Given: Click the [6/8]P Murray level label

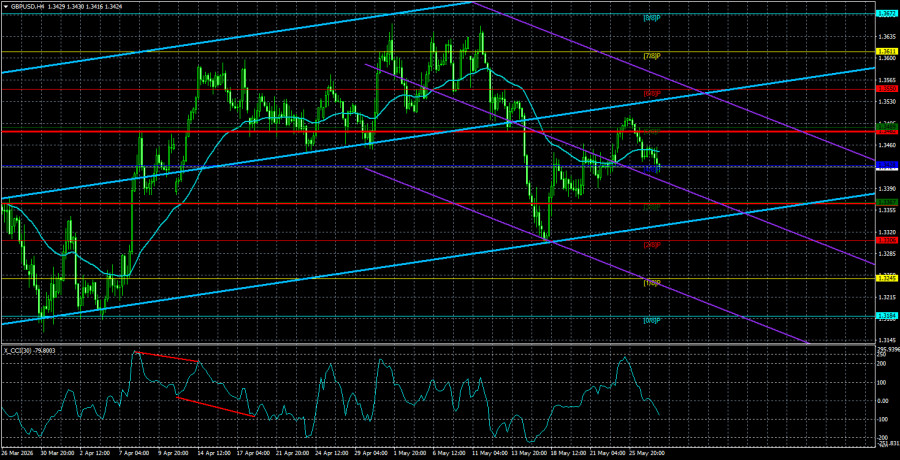Looking at the screenshot, I should point(652,94).
